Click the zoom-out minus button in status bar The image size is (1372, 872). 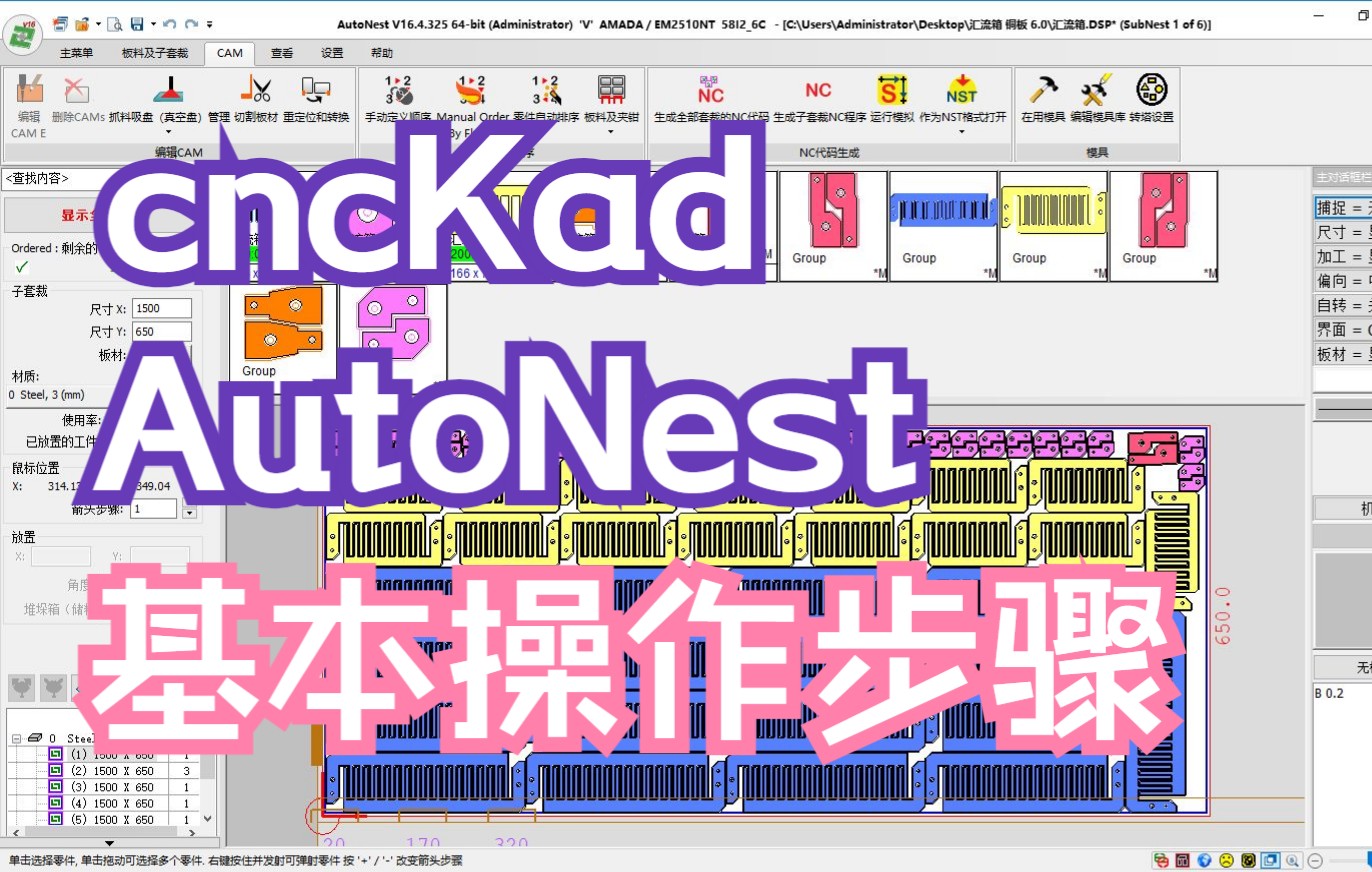click(1316, 860)
